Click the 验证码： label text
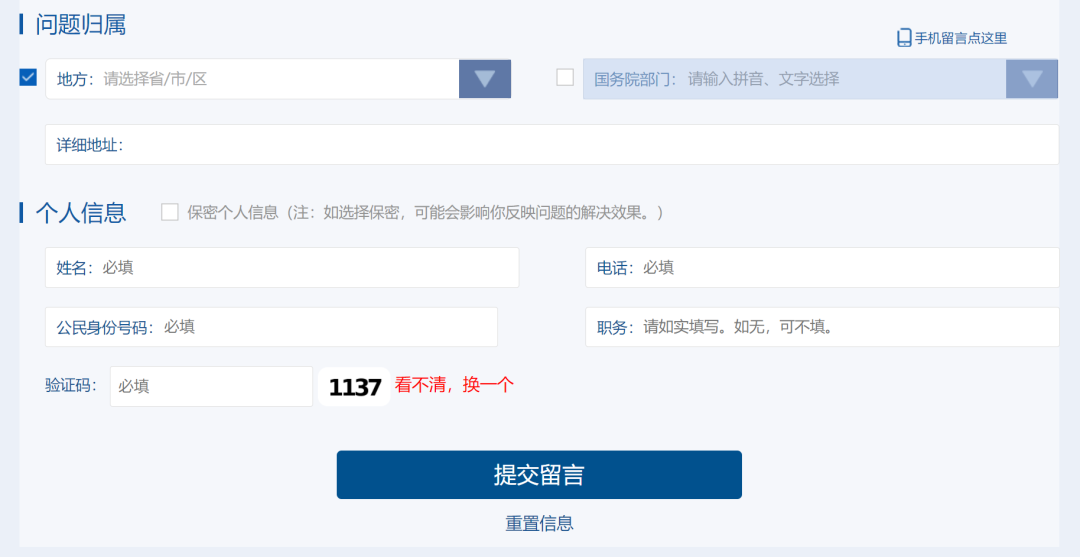This screenshot has width=1080, height=557. [71, 386]
